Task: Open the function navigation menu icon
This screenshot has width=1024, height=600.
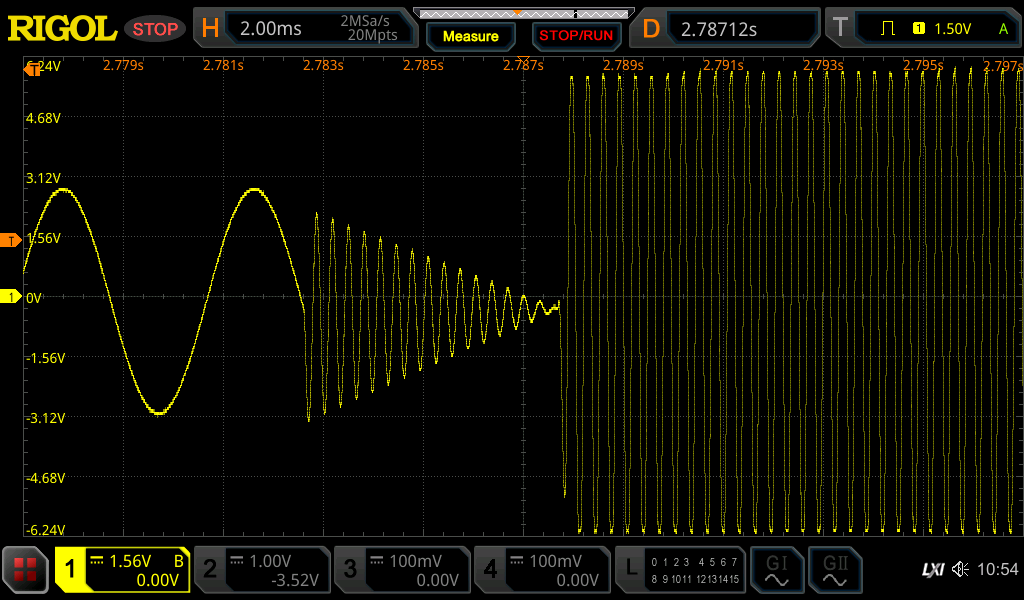Action: 25,570
